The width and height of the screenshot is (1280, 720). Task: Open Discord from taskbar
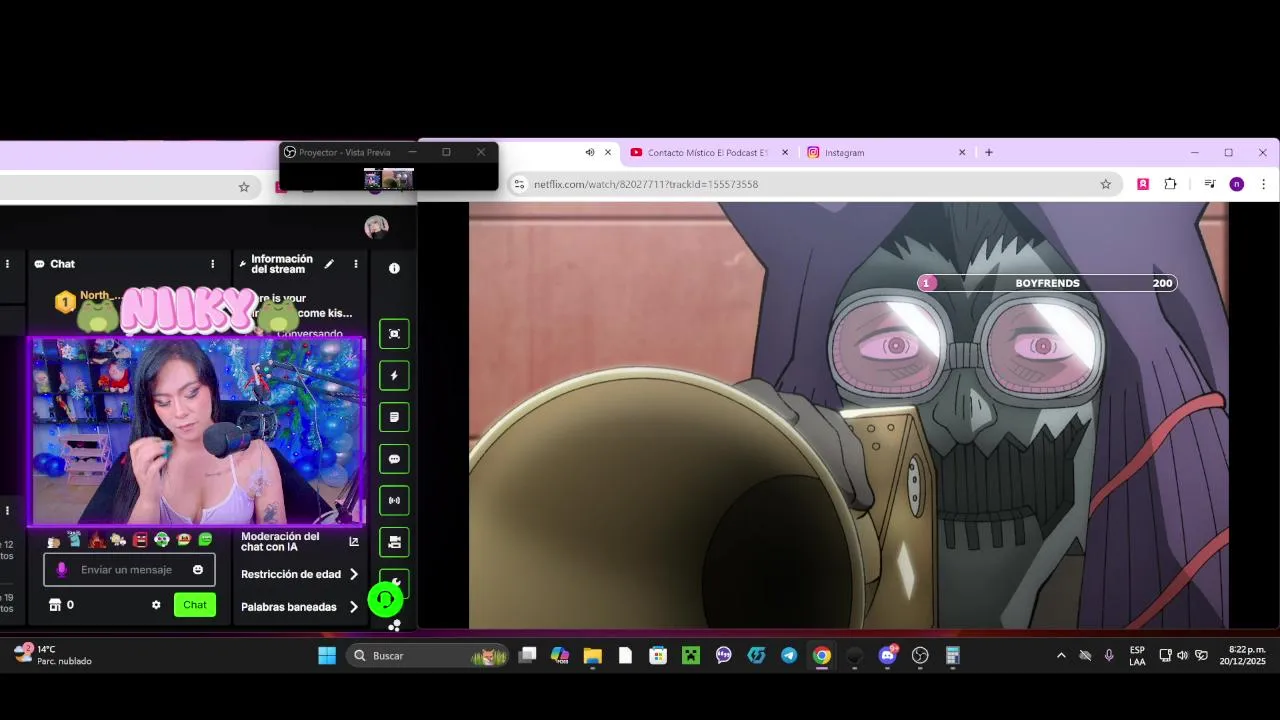click(x=887, y=656)
